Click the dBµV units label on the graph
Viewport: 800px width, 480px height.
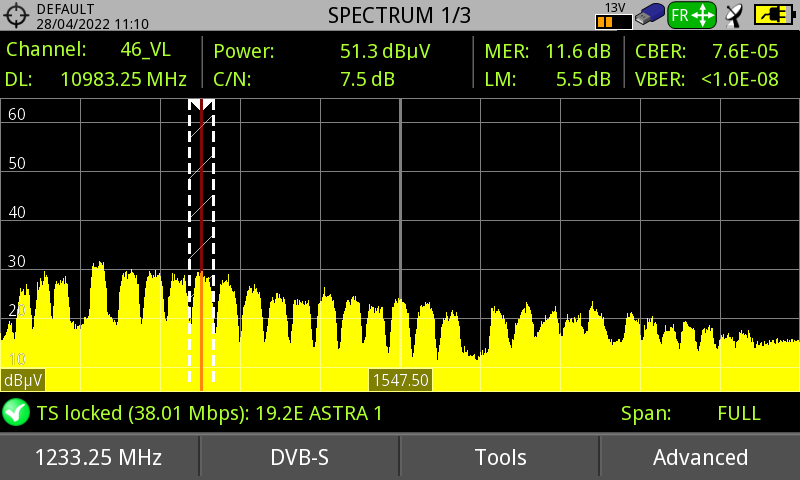coord(22,381)
